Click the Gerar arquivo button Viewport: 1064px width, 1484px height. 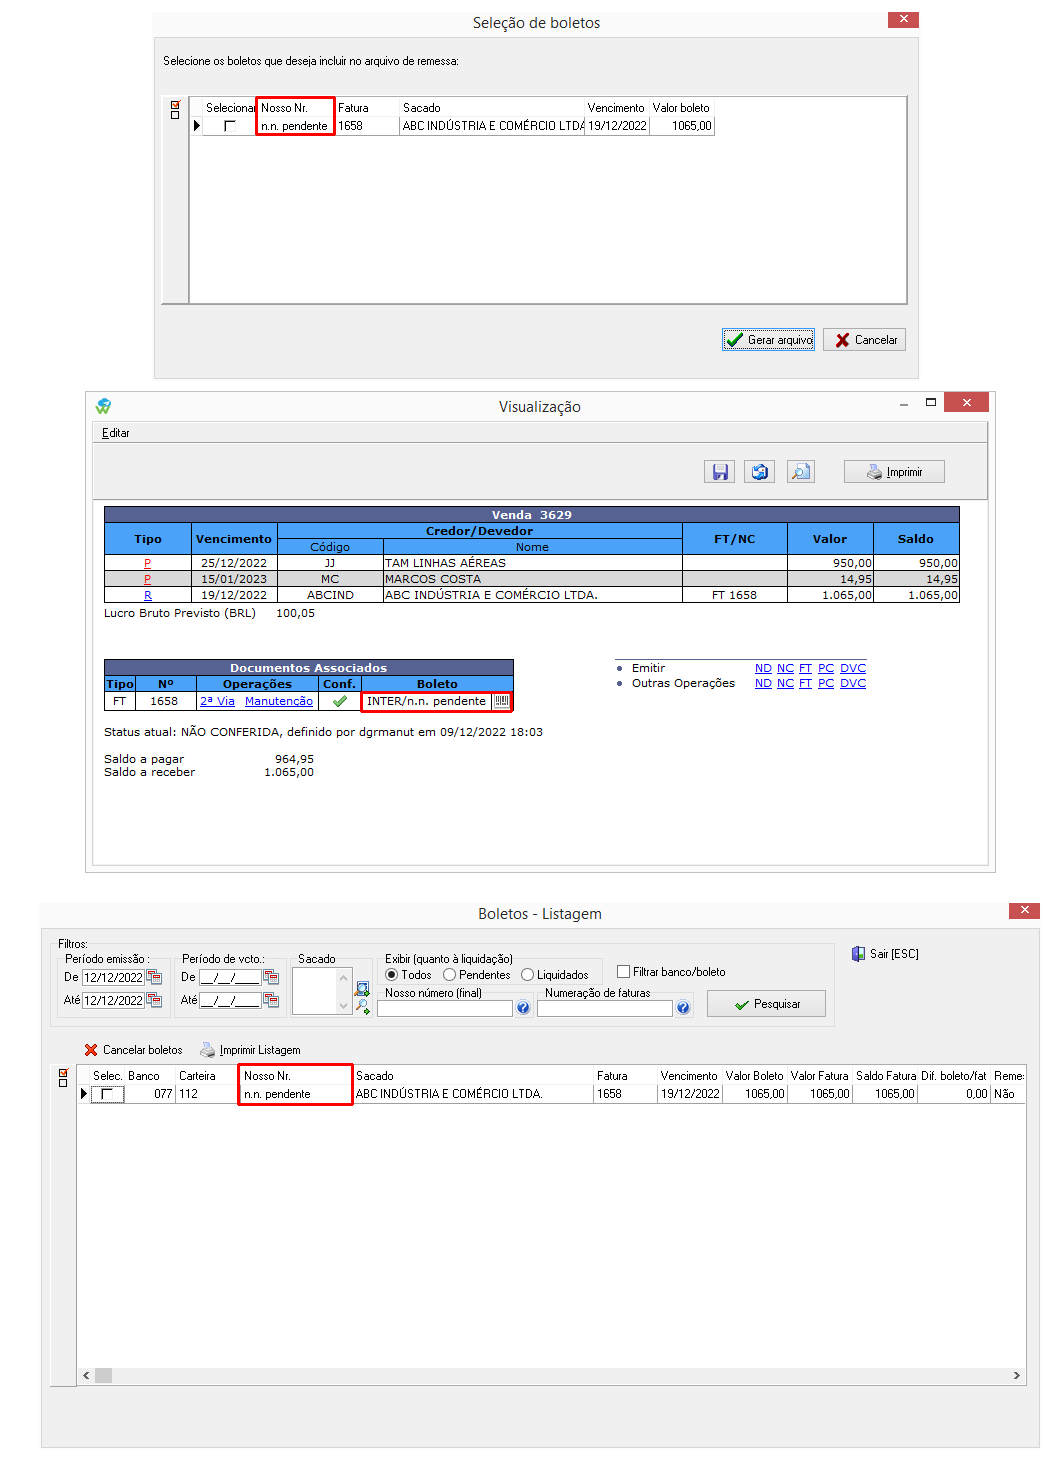[x=769, y=340]
